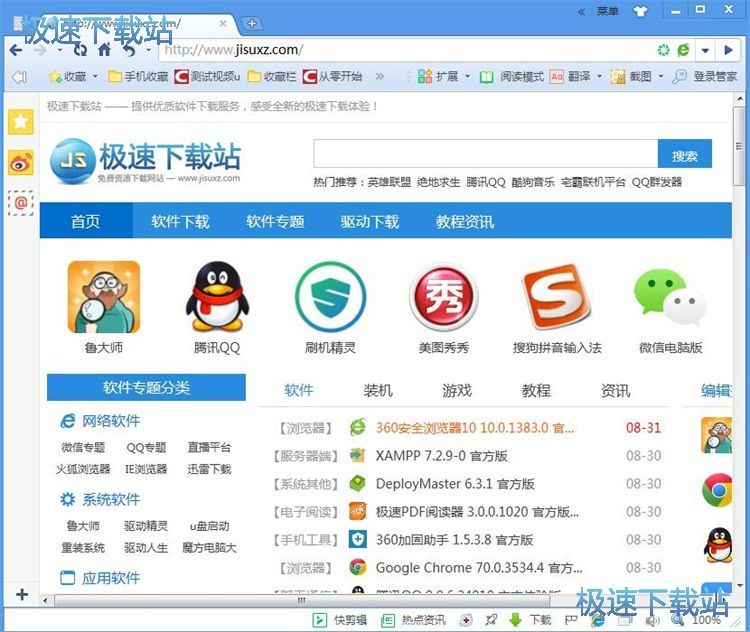Click the blue 搜索 search button
The width and height of the screenshot is (750, 632).
coord(684,154)
